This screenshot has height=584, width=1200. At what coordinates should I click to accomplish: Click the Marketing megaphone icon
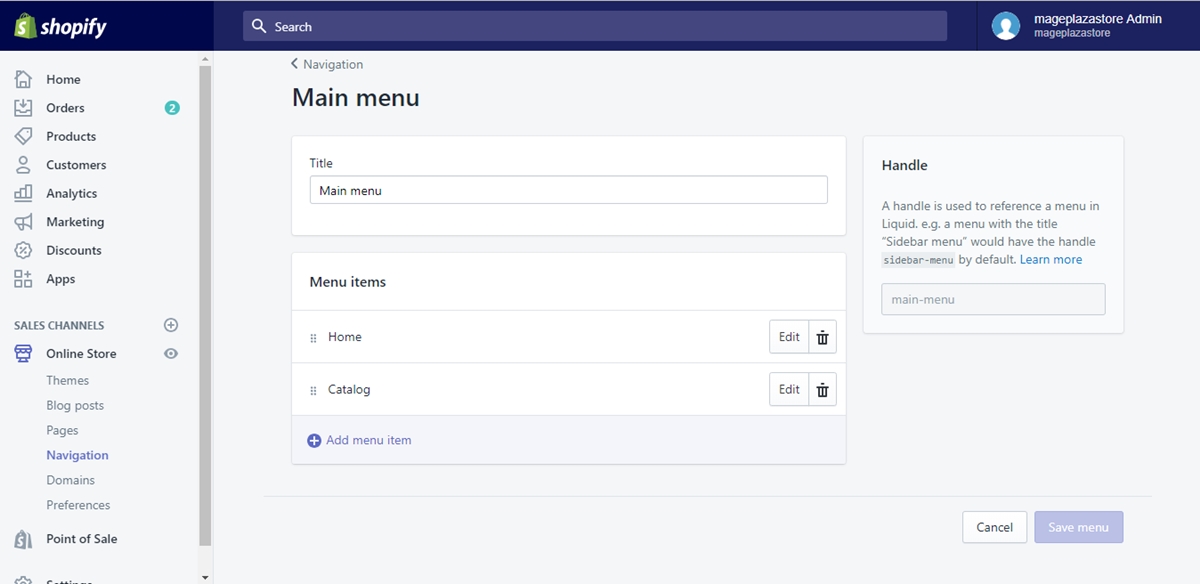(x=23, y=222)
